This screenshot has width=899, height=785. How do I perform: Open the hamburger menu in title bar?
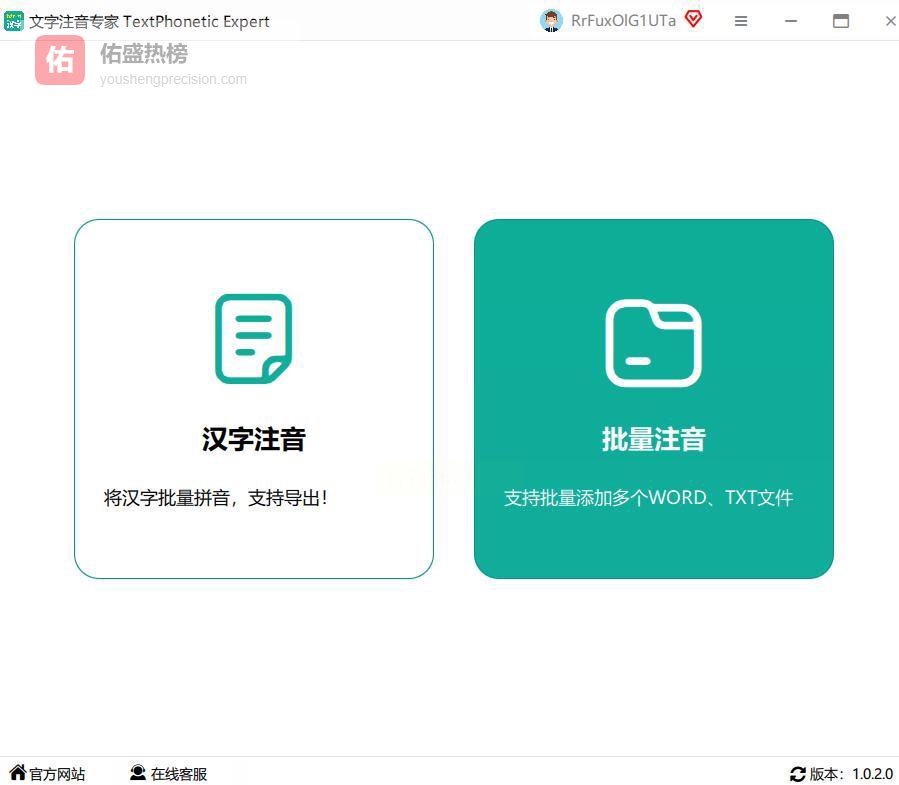coord(741,21)
